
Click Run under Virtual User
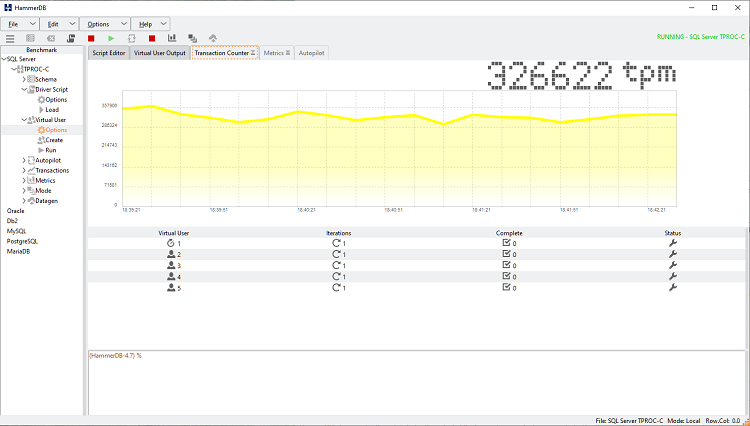point(50,150)
